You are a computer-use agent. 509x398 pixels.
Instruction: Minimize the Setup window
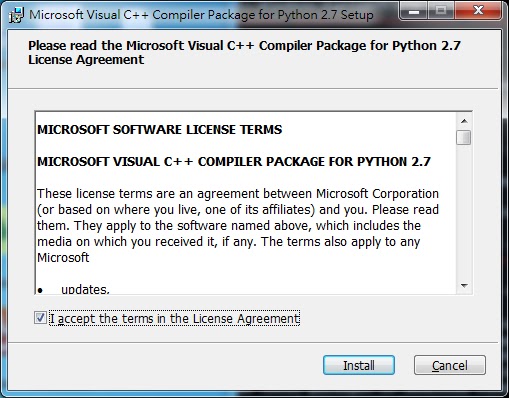[x=414, y=11]
